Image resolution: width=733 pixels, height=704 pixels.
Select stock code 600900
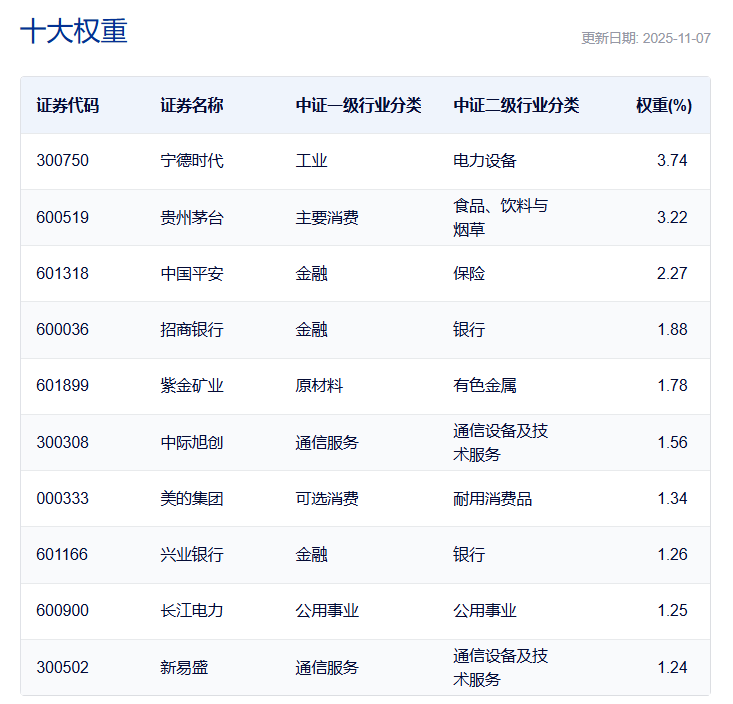click(63, 611)
